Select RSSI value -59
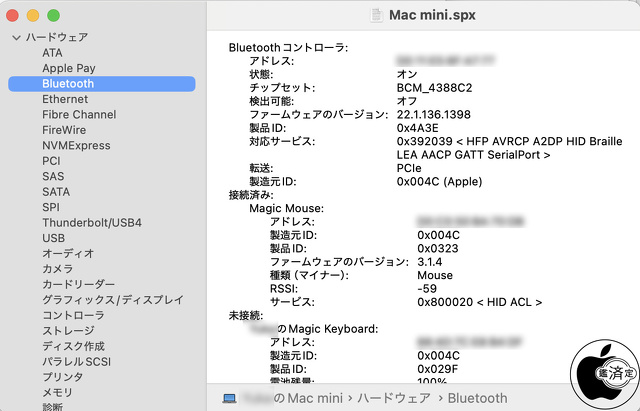Image resolution: width=640 pixels, height=411 pixels. point(427,289)
